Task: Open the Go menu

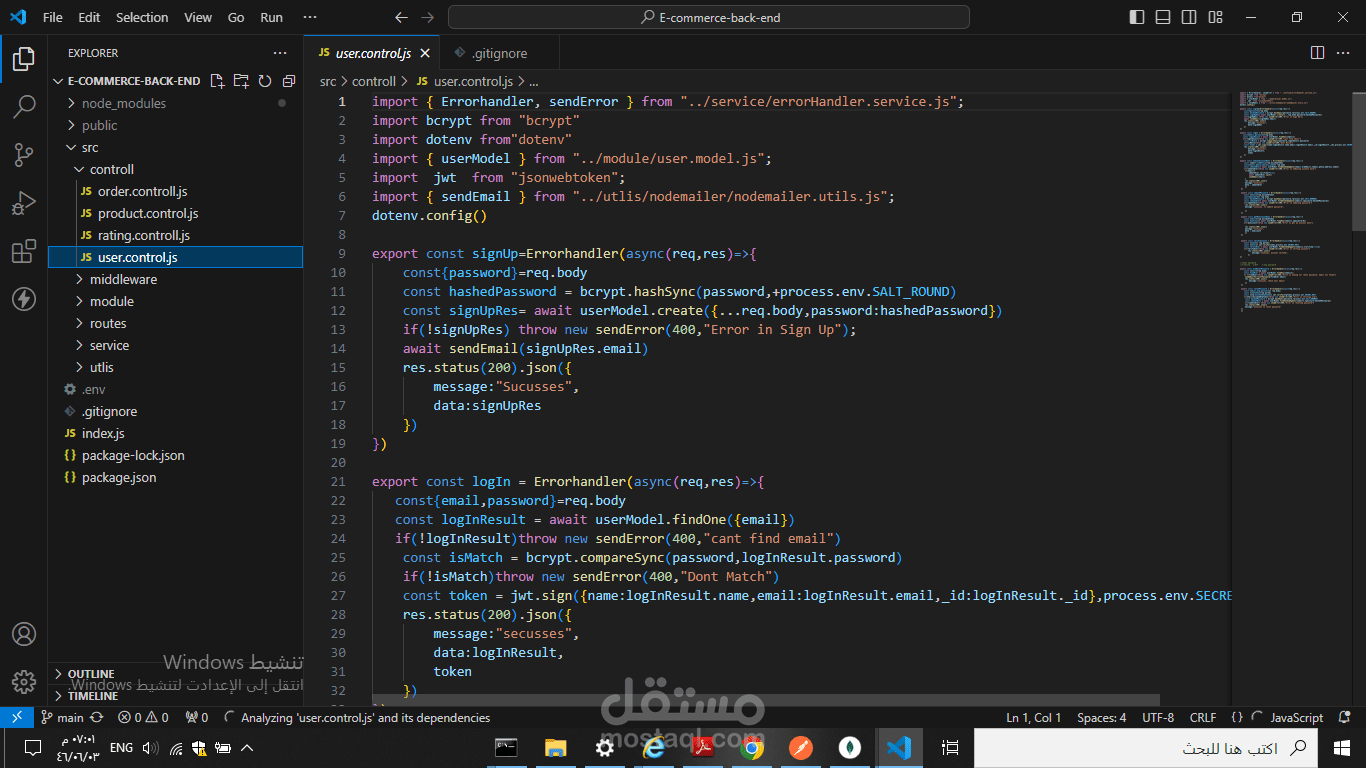Action: click(236, 17)
